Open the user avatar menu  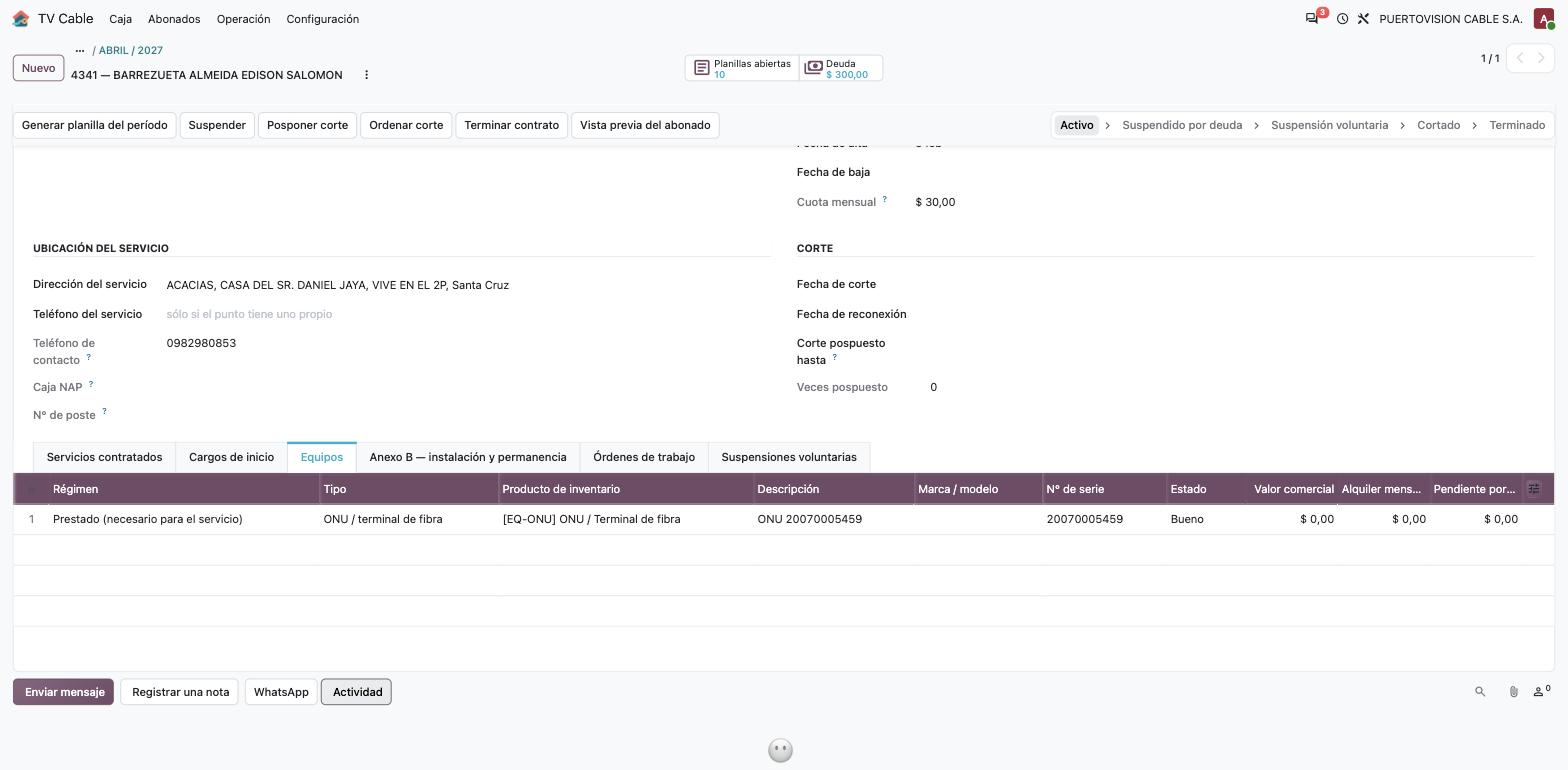point(1544,19)
